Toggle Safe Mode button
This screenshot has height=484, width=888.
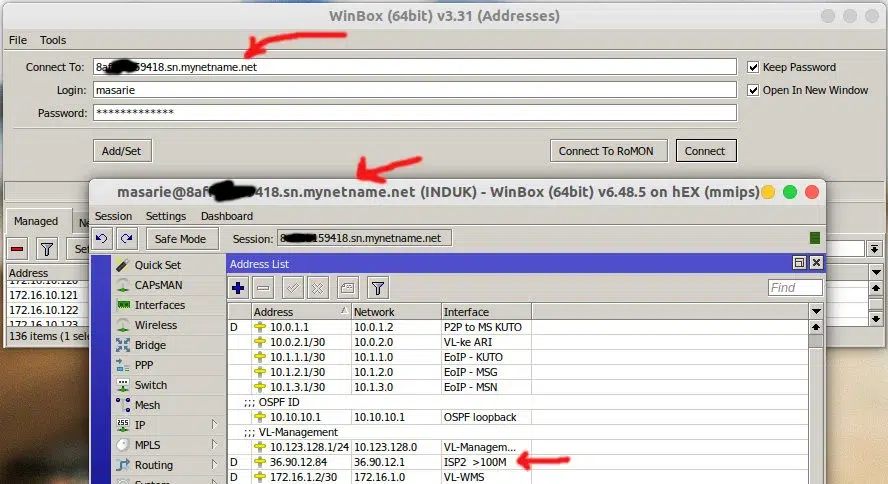pos(180,239)
